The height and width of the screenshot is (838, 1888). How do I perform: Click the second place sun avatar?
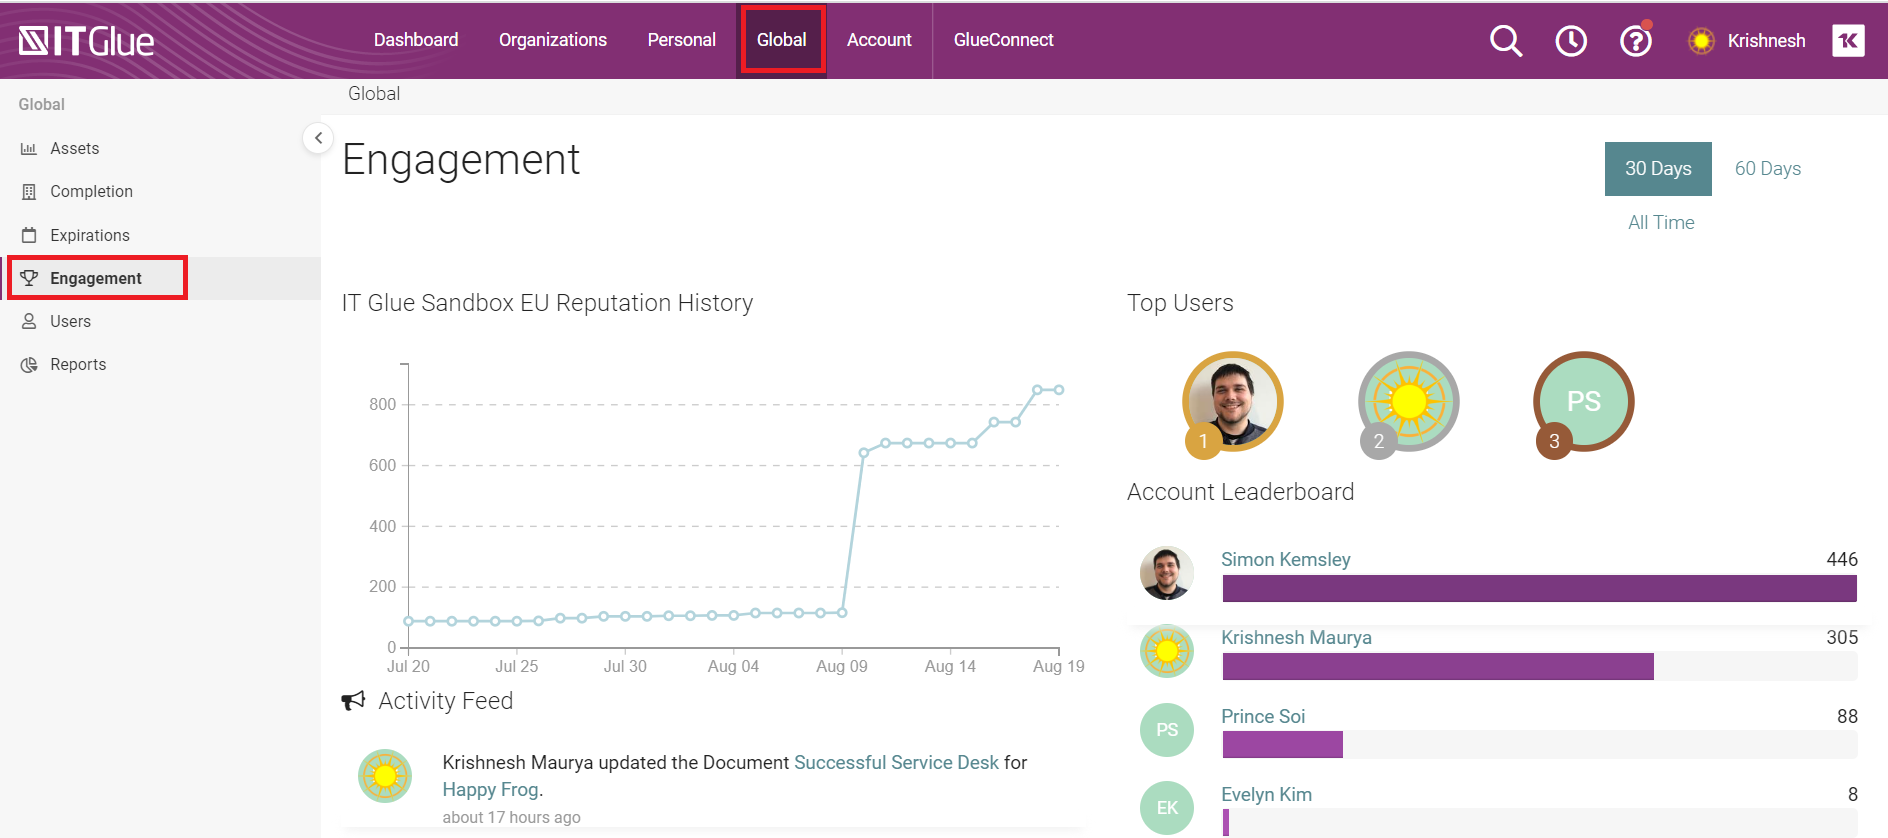pos(1408,401)
